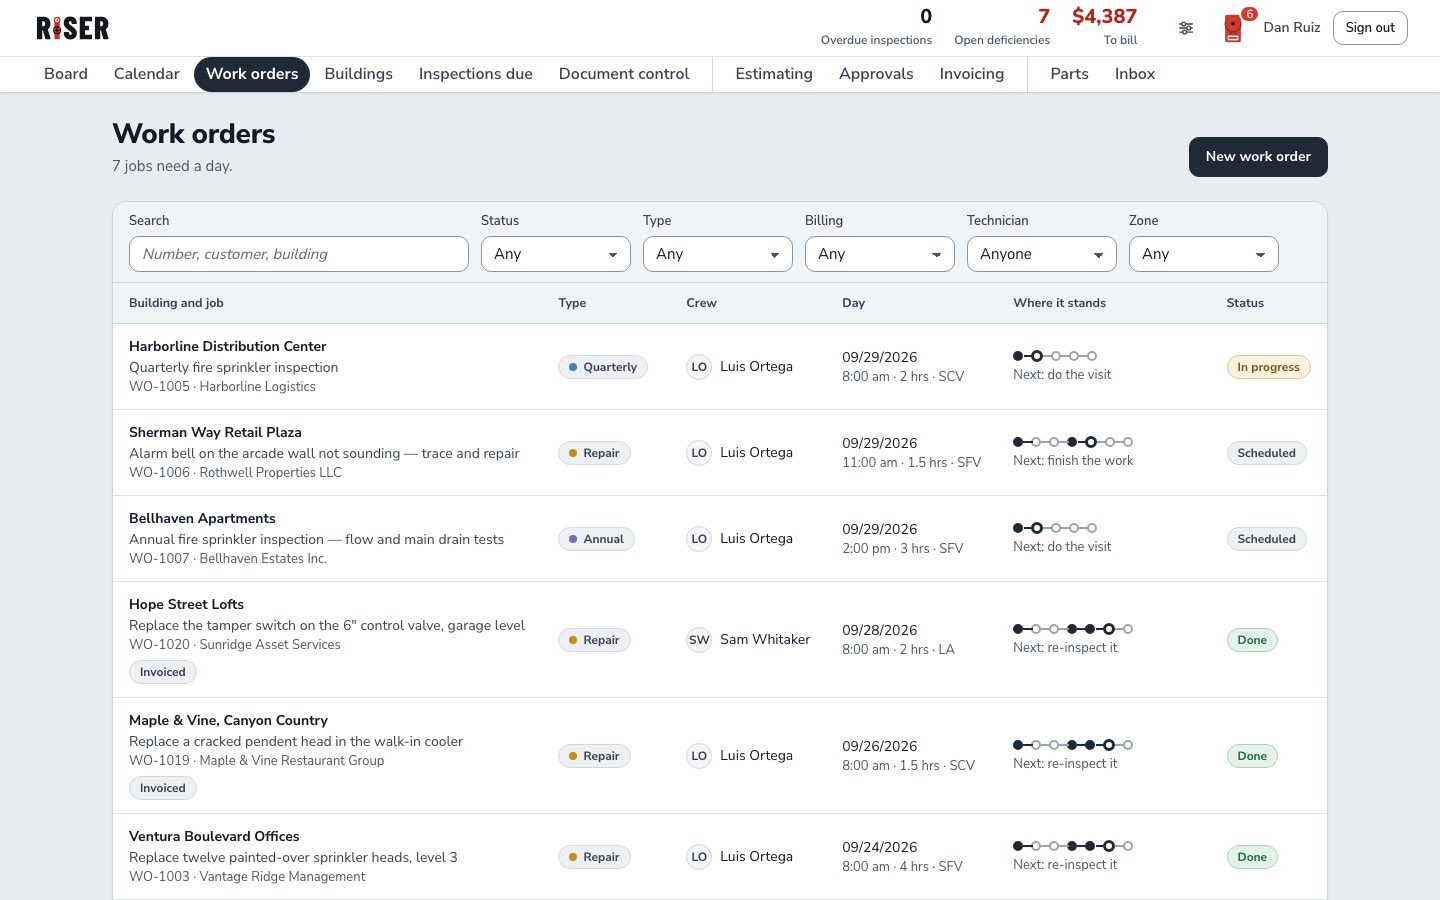Open the Parts tab

(1070, 74)
